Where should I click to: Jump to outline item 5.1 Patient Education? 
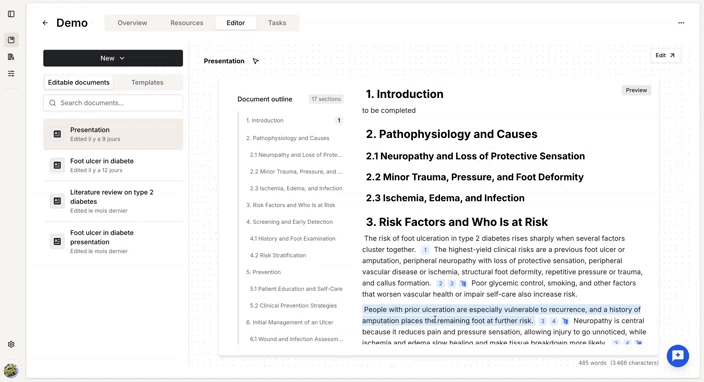point(296,289)
